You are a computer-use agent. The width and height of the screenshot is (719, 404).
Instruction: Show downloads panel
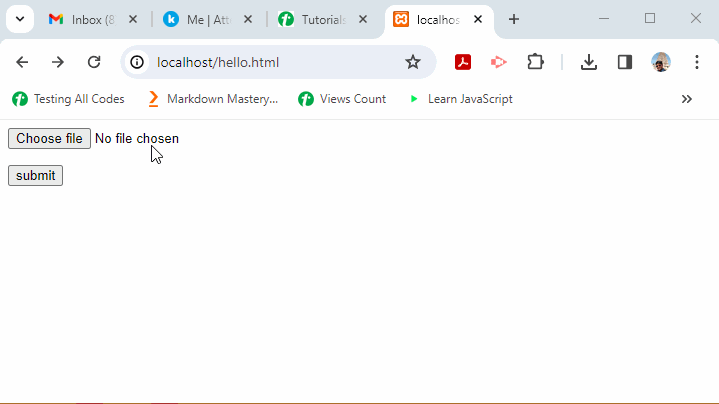coord(589,62)
